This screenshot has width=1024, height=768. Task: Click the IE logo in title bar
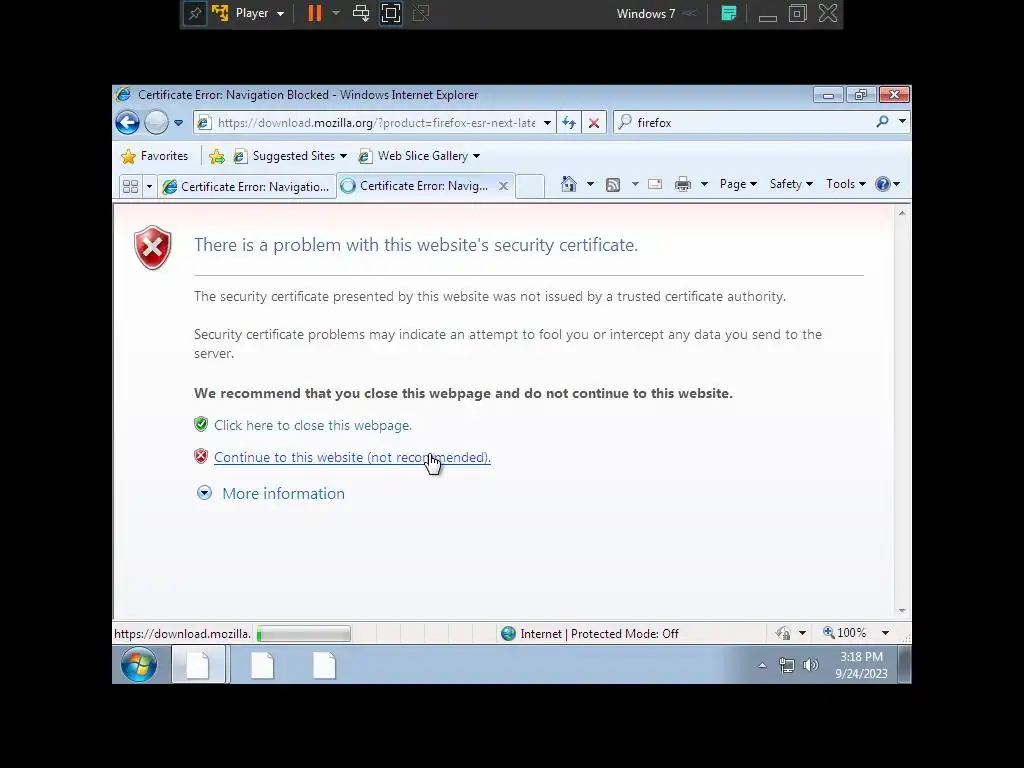123,95
